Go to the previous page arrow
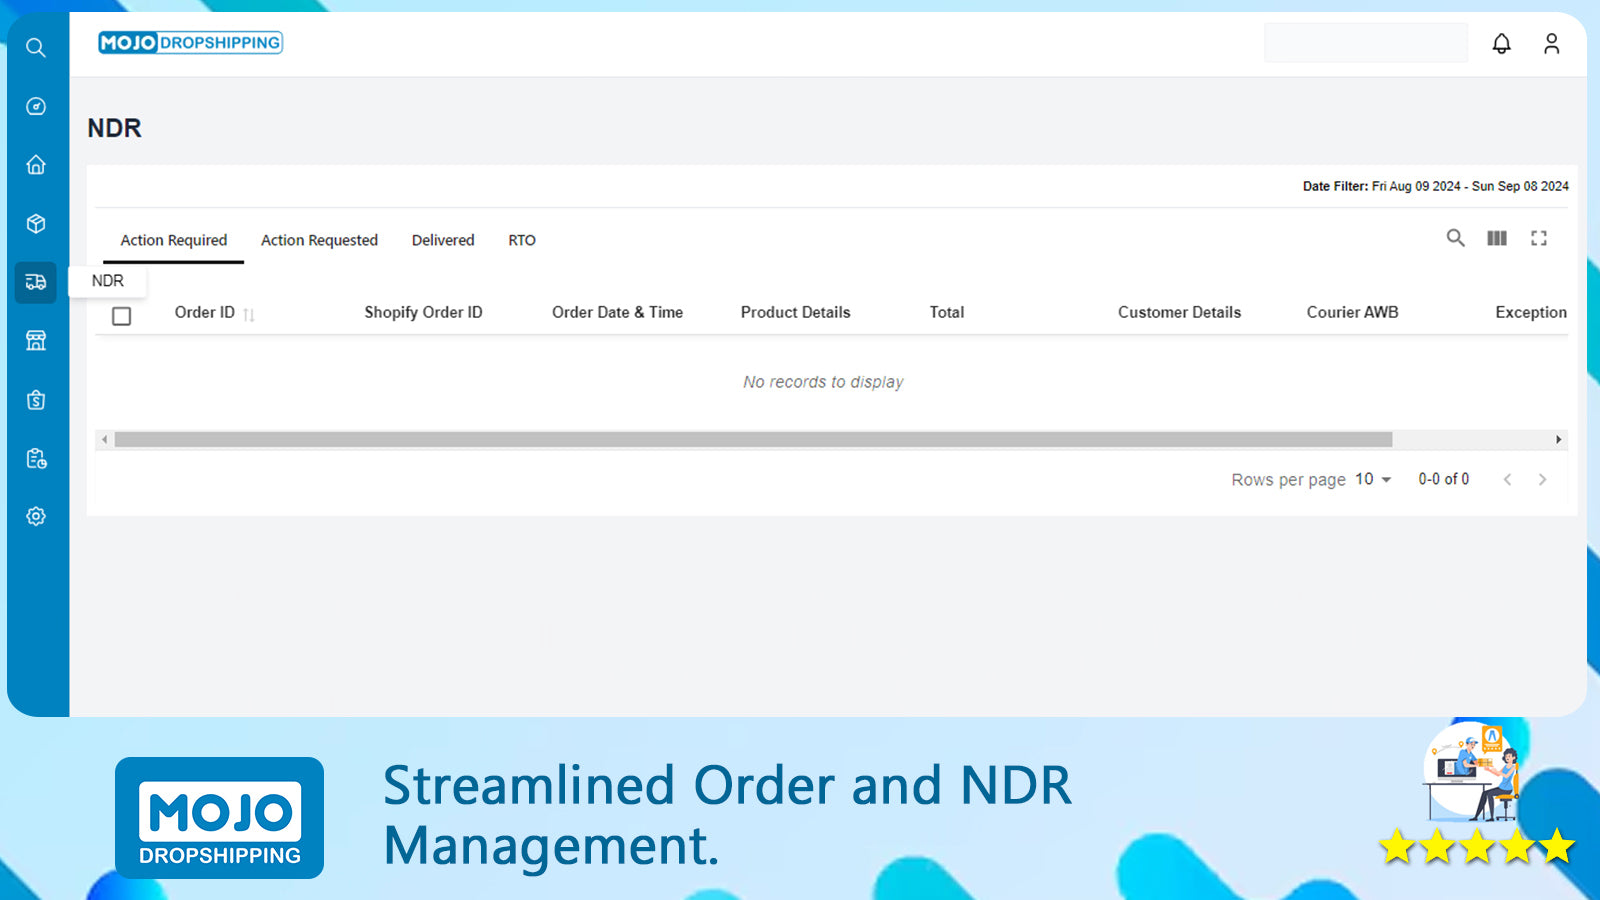 click(1507, 480)
